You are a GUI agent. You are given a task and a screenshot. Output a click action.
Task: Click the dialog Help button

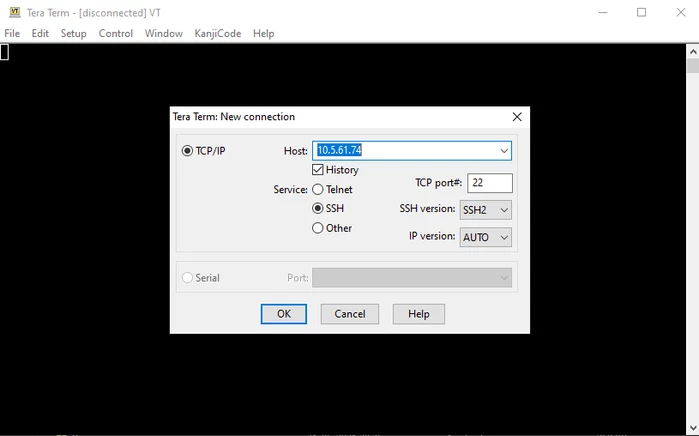pyautogui.click(x=419, y=314)
